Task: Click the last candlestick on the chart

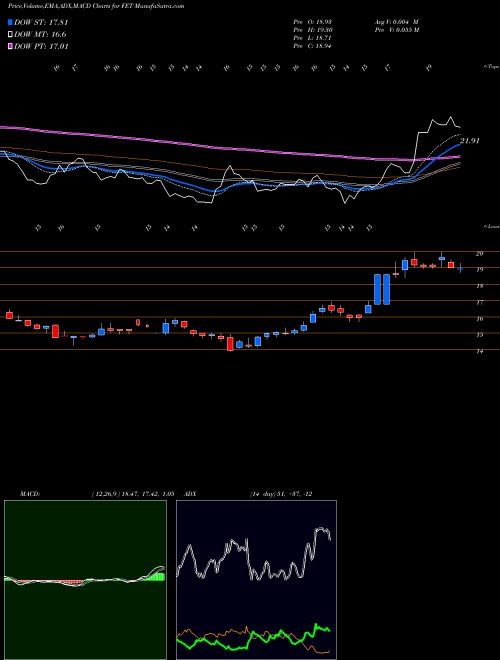Action: tap(460, 268)
